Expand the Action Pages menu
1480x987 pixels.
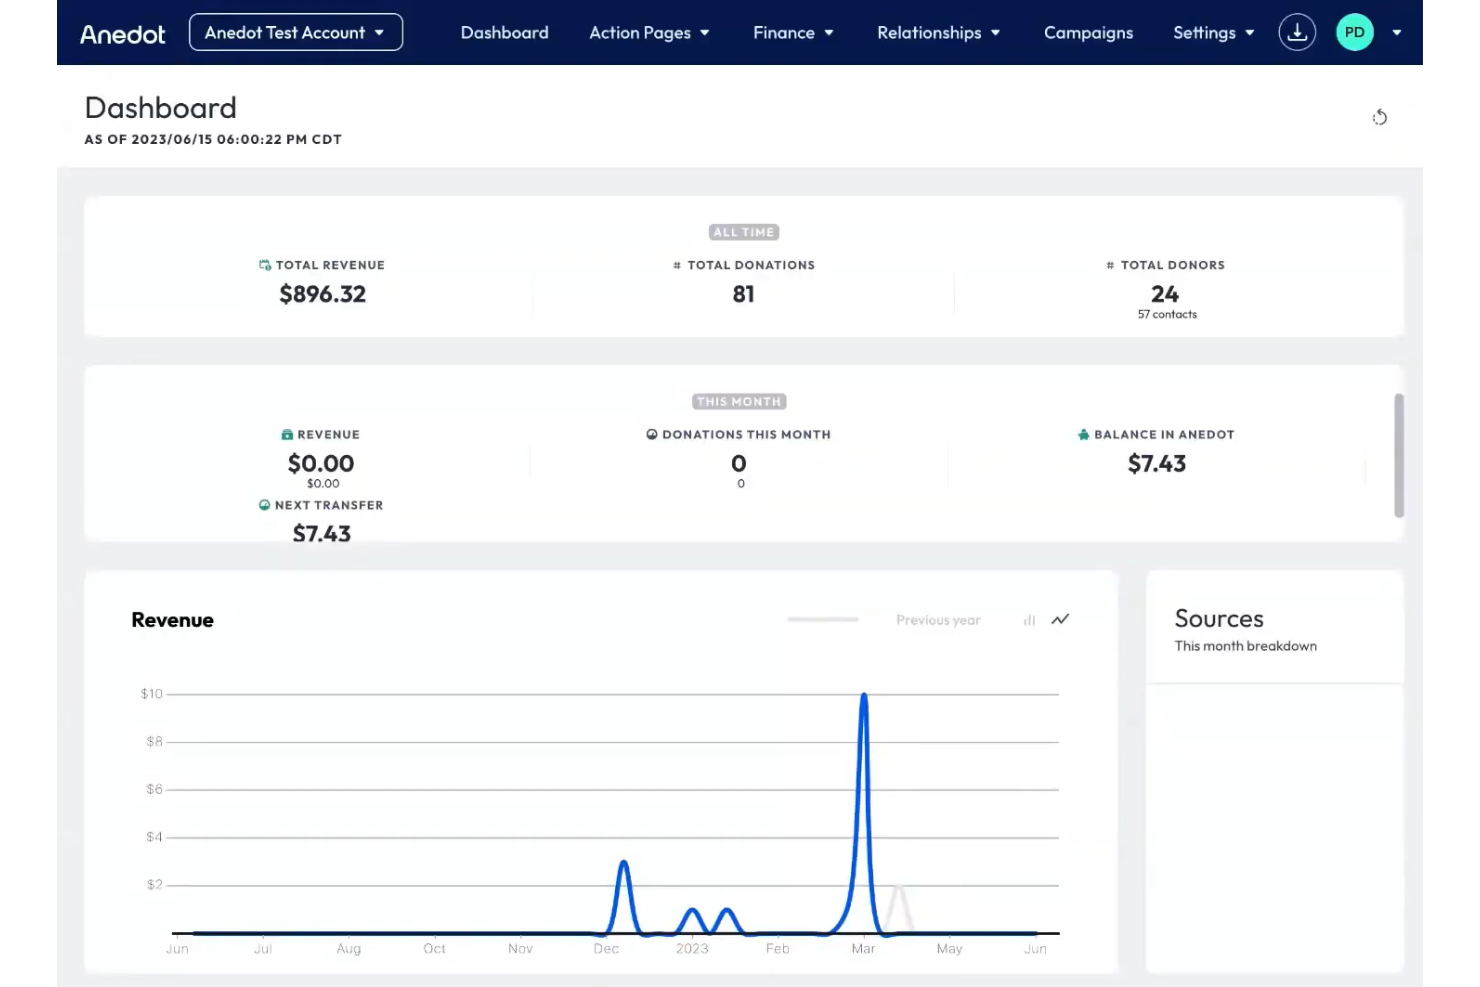(650, 33)
